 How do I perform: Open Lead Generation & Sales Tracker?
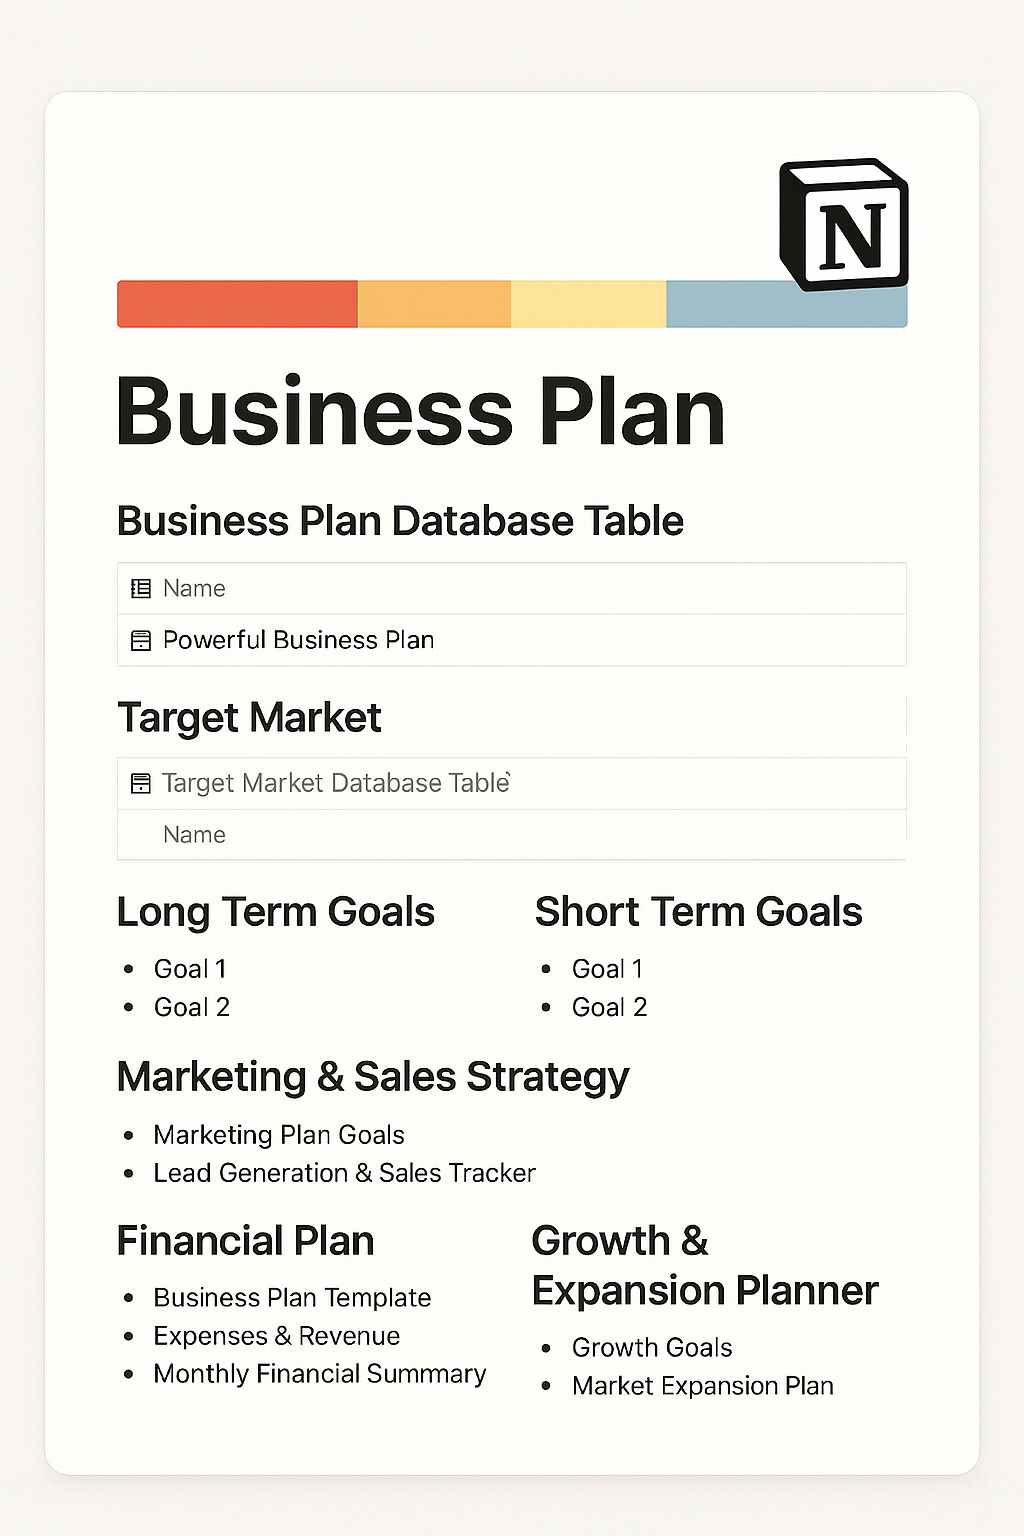coord(344,1173)
